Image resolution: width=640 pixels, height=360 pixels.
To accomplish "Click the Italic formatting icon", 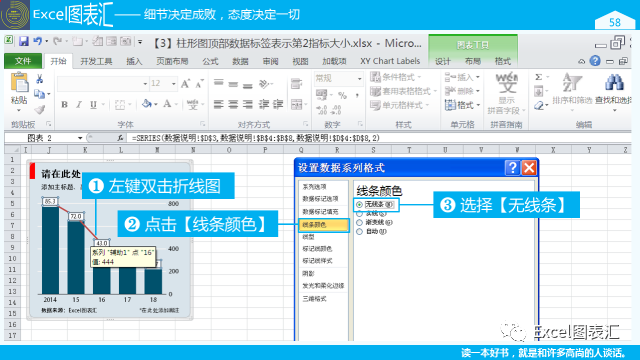I will [79, 105].
